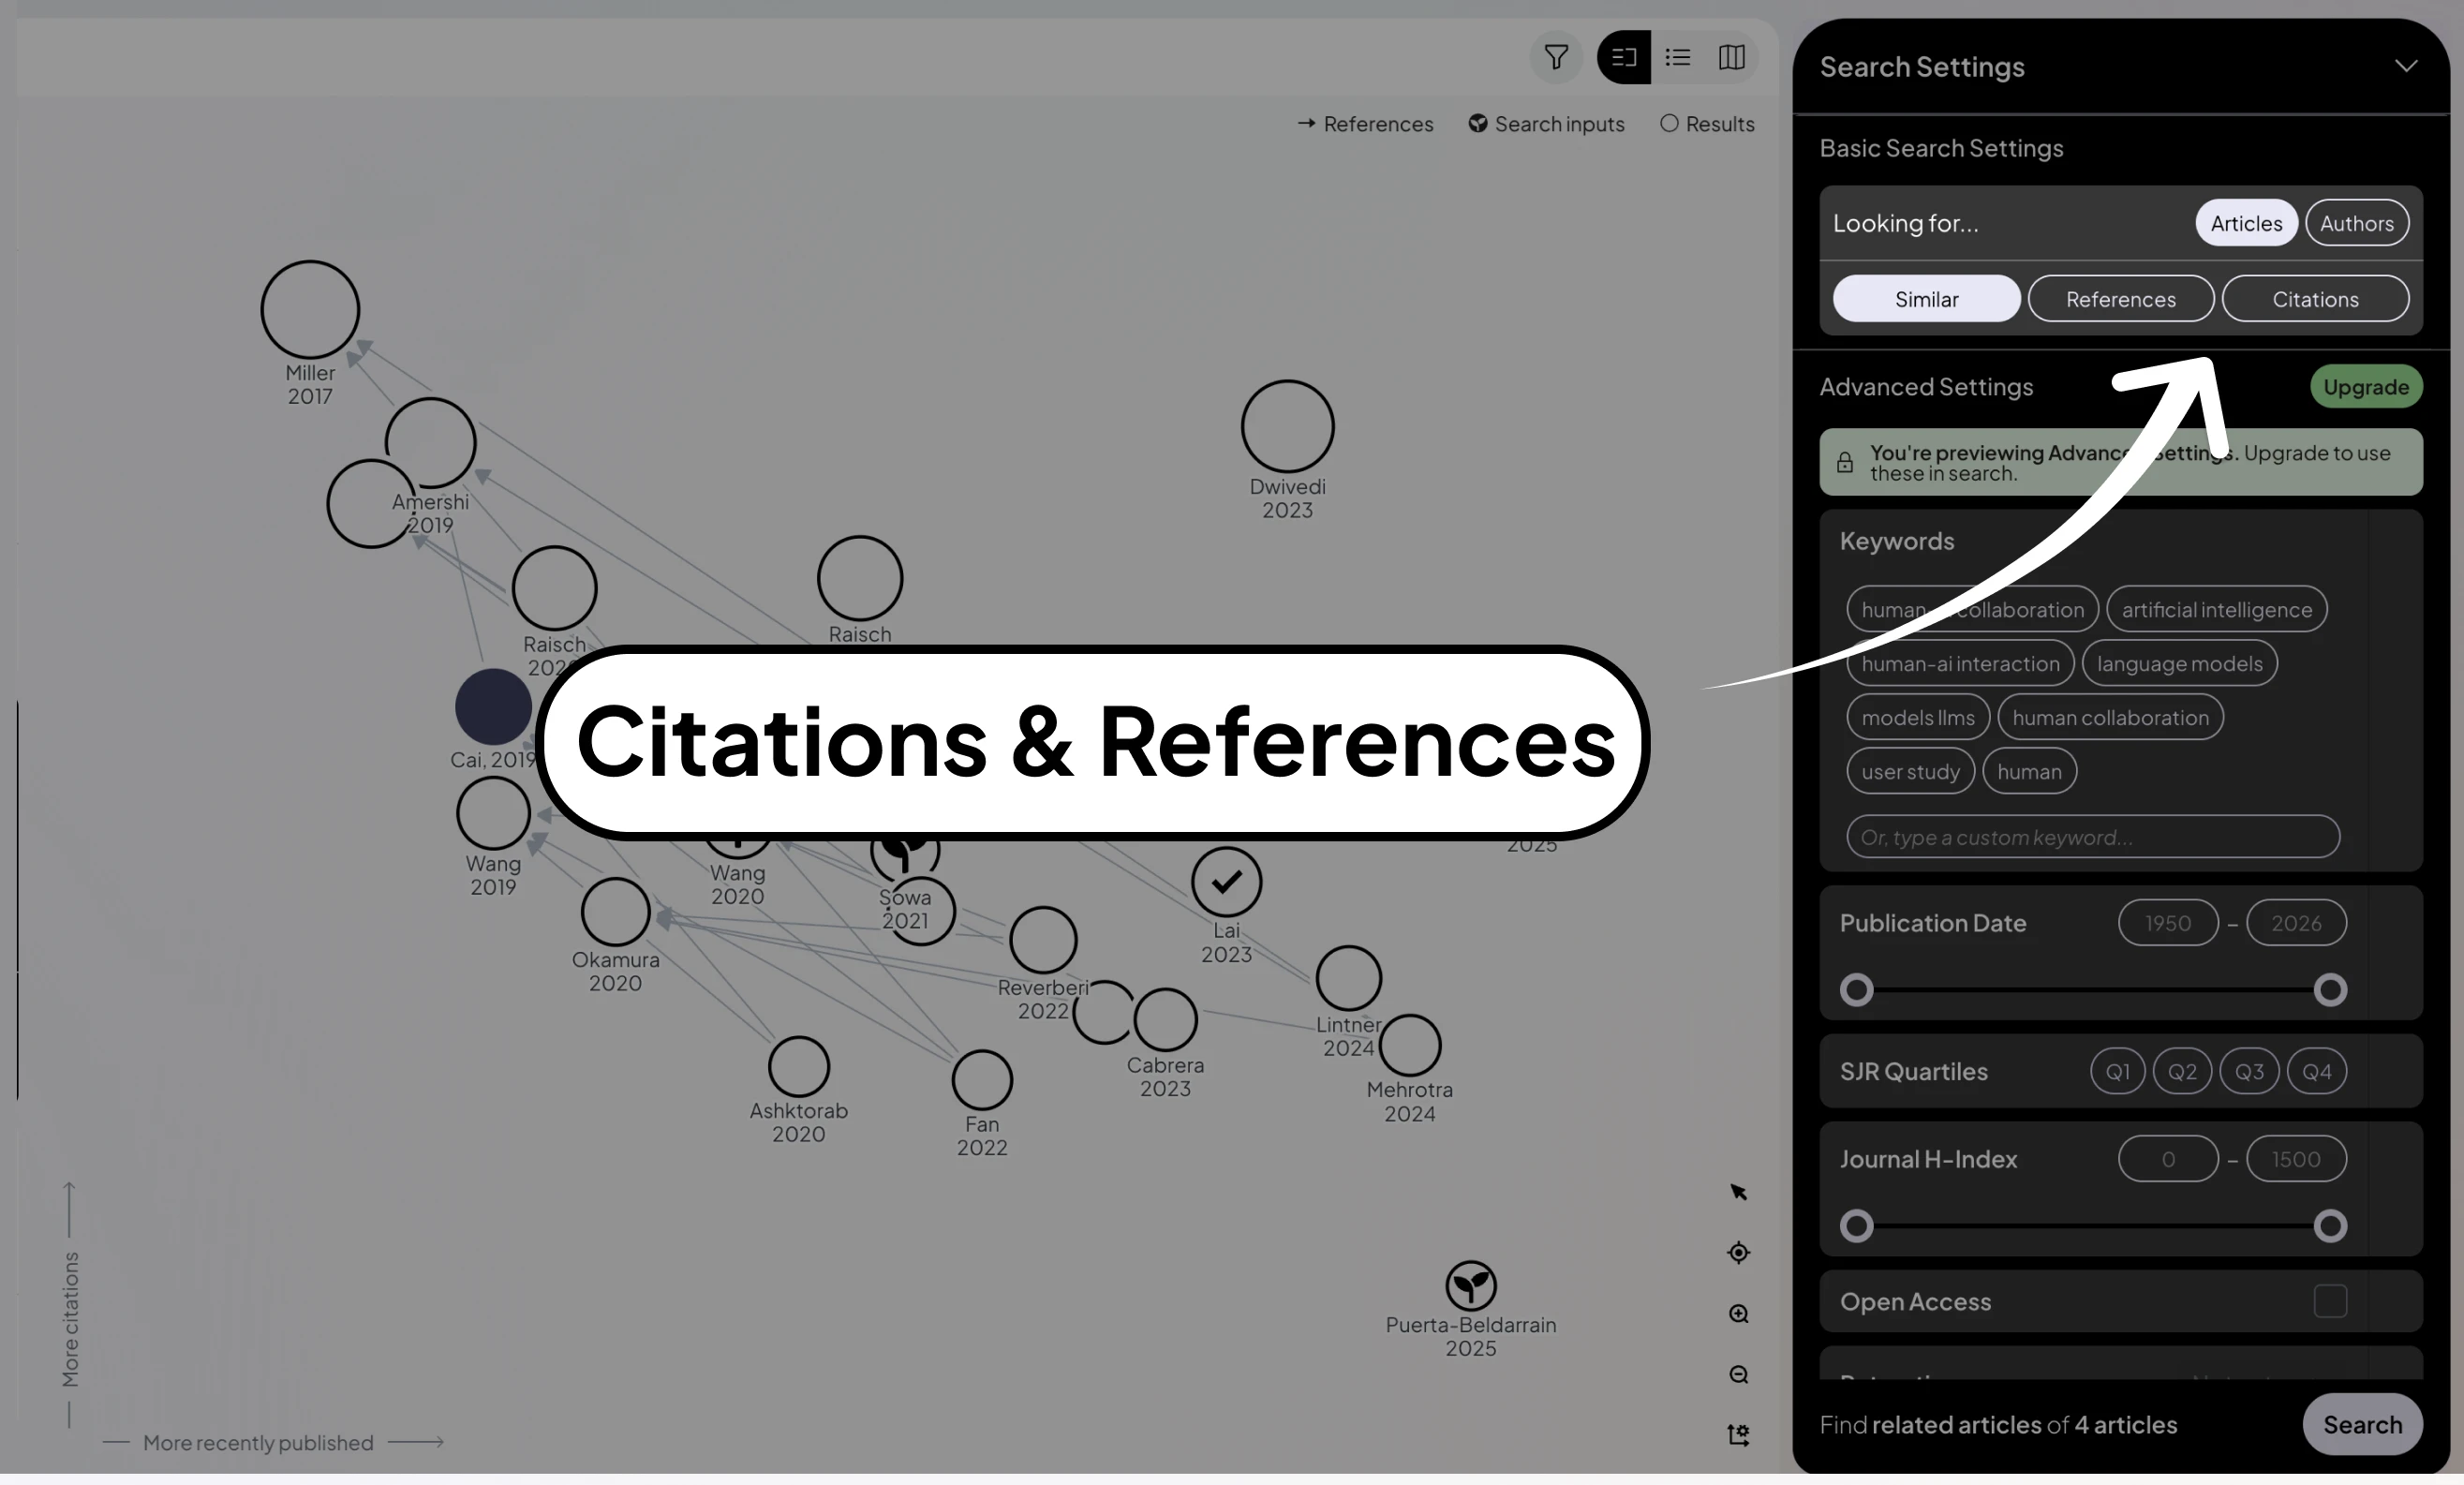The height and width of the screenshot is (1485, 2464).
Task: Select the Lai 2023 checked node
Action: 1226,882
